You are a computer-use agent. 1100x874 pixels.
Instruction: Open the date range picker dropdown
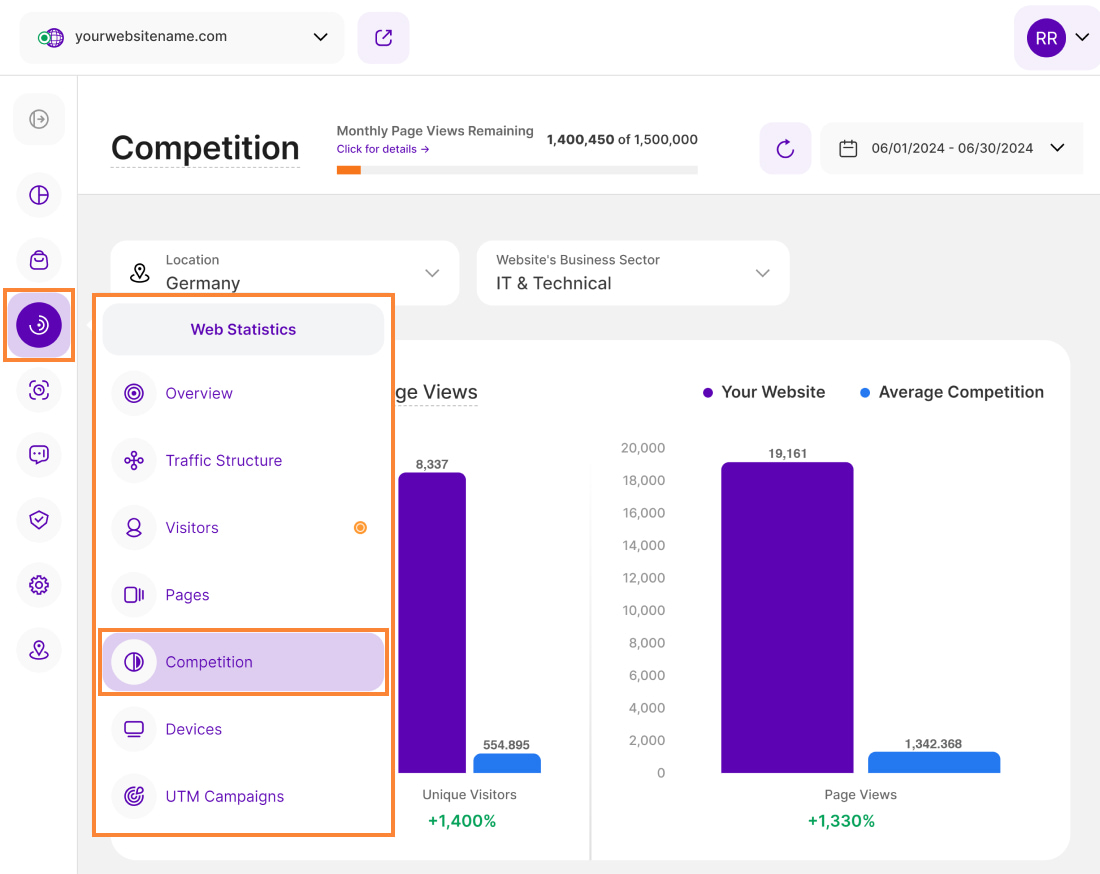coord(951,149)
